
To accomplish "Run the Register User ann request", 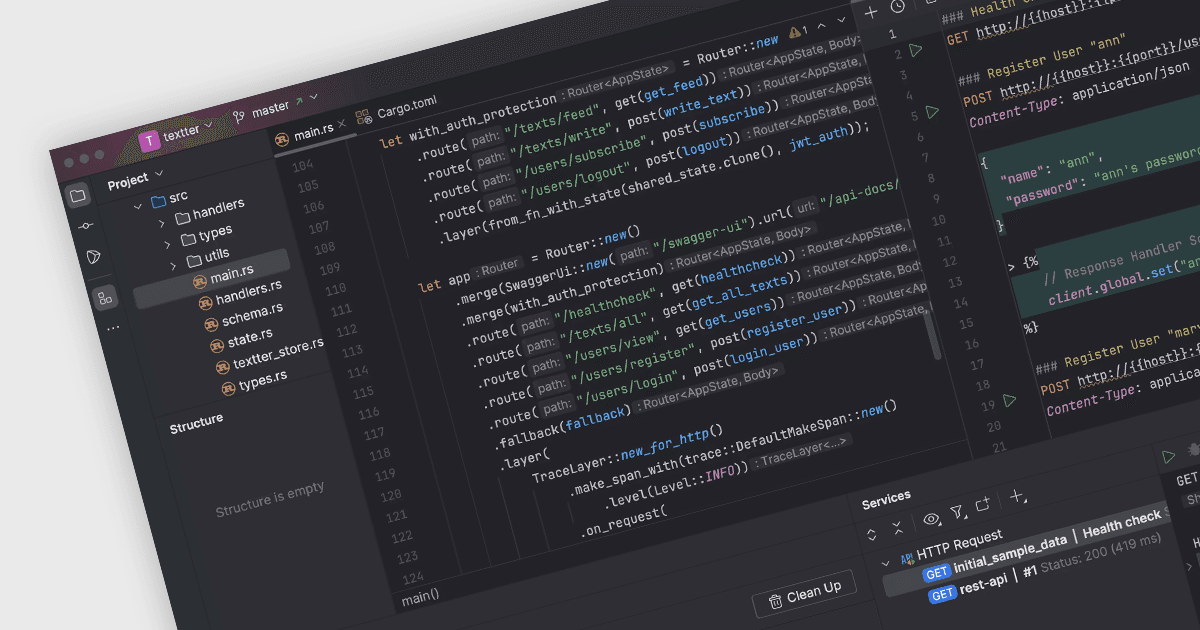I will 932,111.
